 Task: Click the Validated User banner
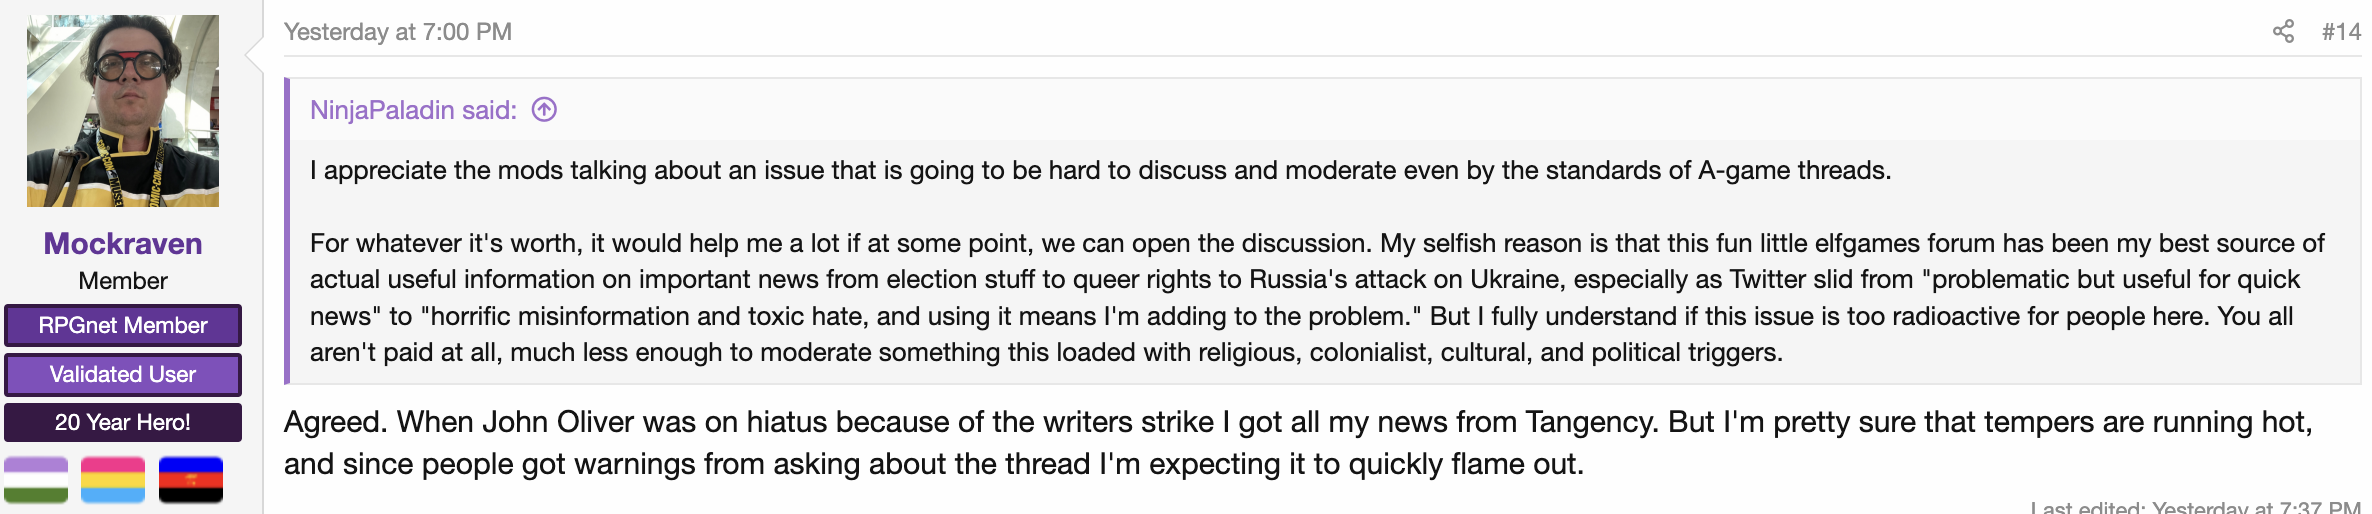pyautogui.click(x=123, y=374)
